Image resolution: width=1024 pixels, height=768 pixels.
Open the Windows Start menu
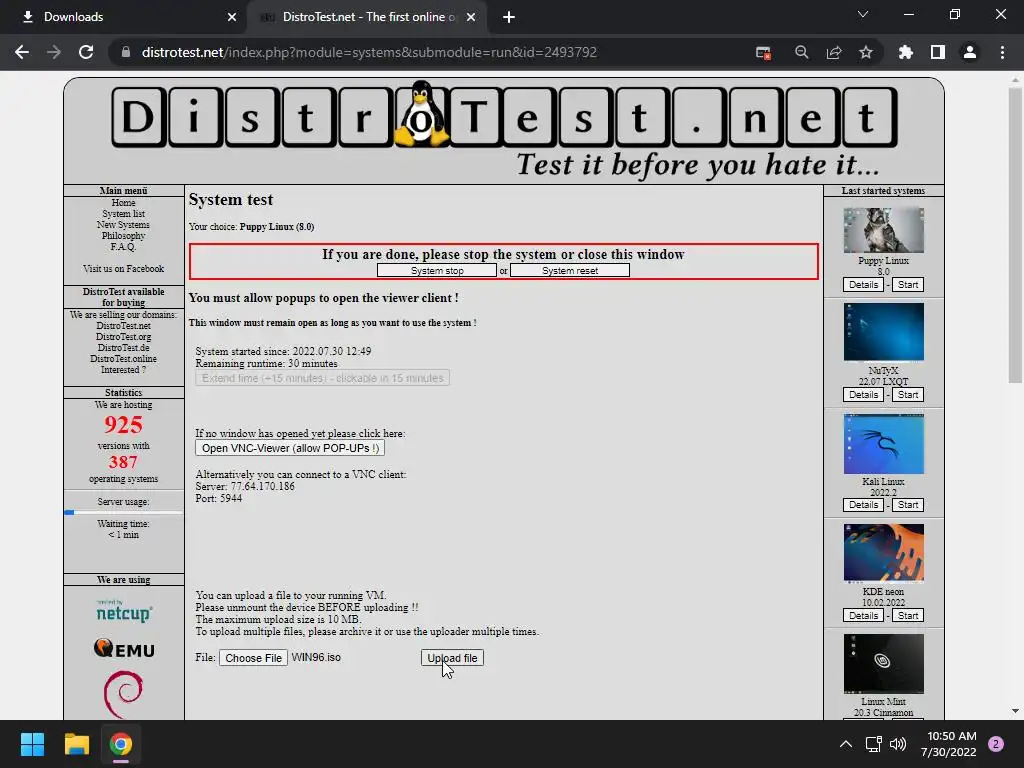click(32, 744)
